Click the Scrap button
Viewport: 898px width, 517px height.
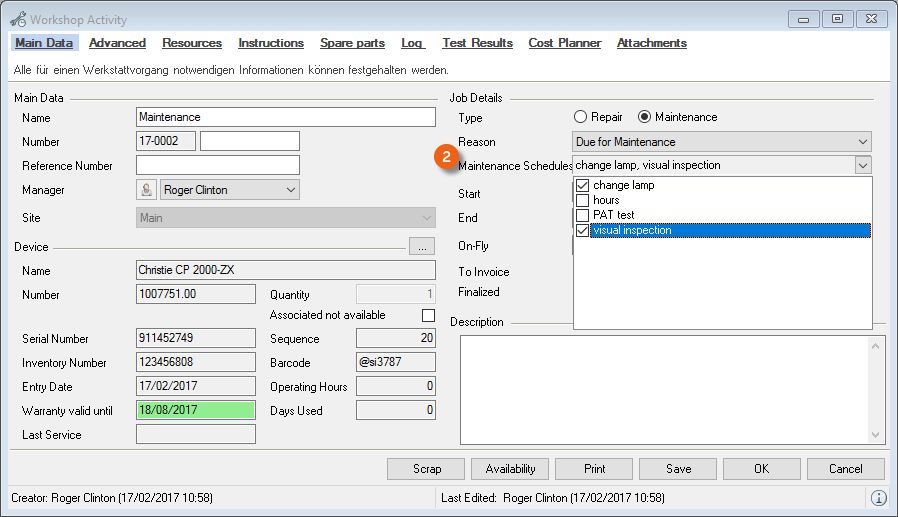click(426, 469)
